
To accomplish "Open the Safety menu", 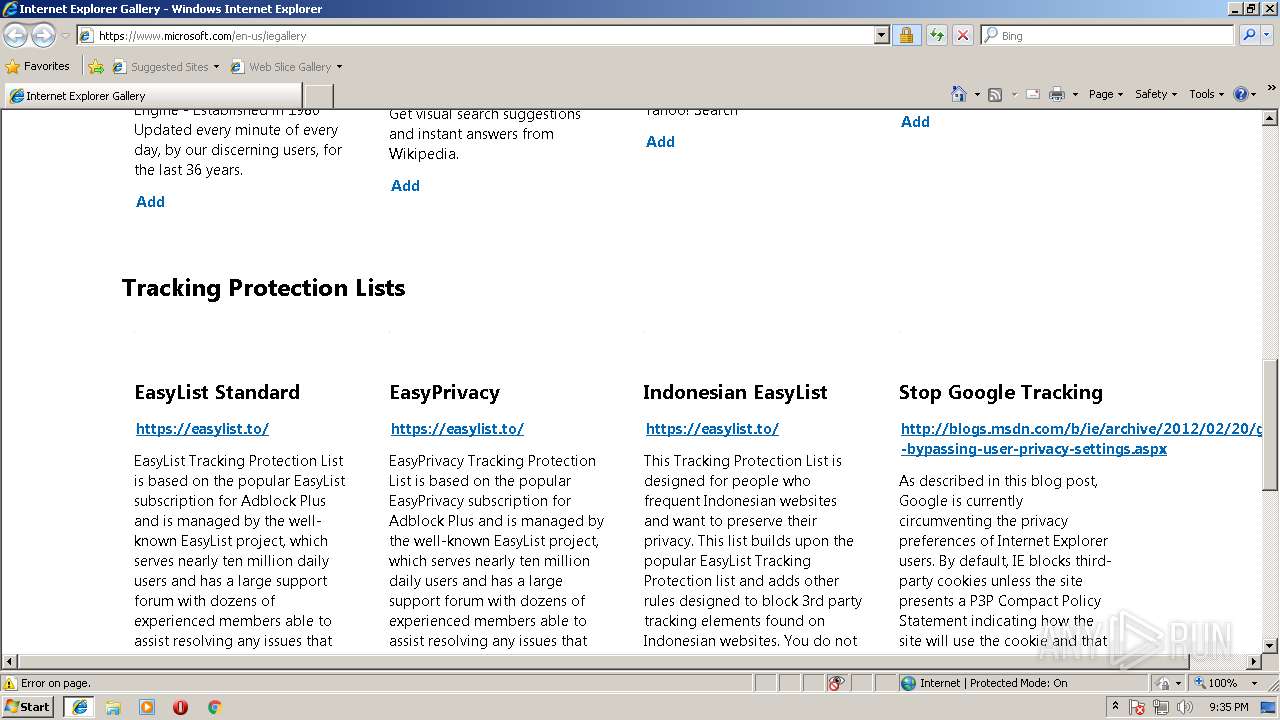I will tap(1155, 94).
